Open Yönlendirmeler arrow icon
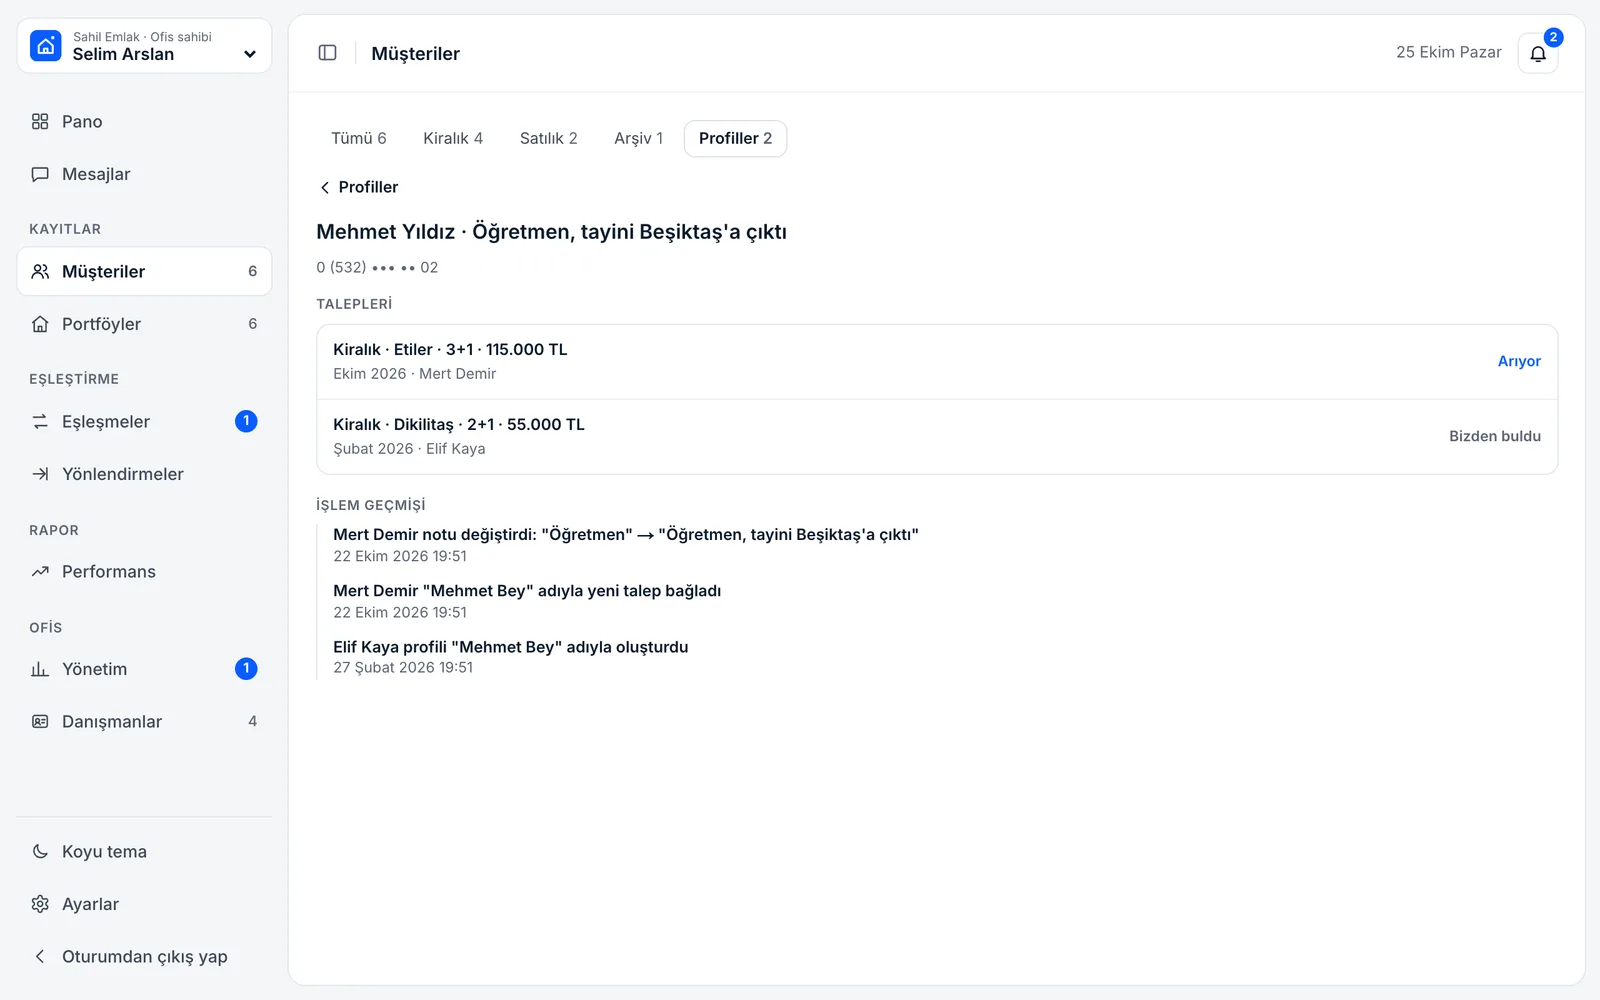This screenshot has width=1600, height=1000. tap(40, 474)
